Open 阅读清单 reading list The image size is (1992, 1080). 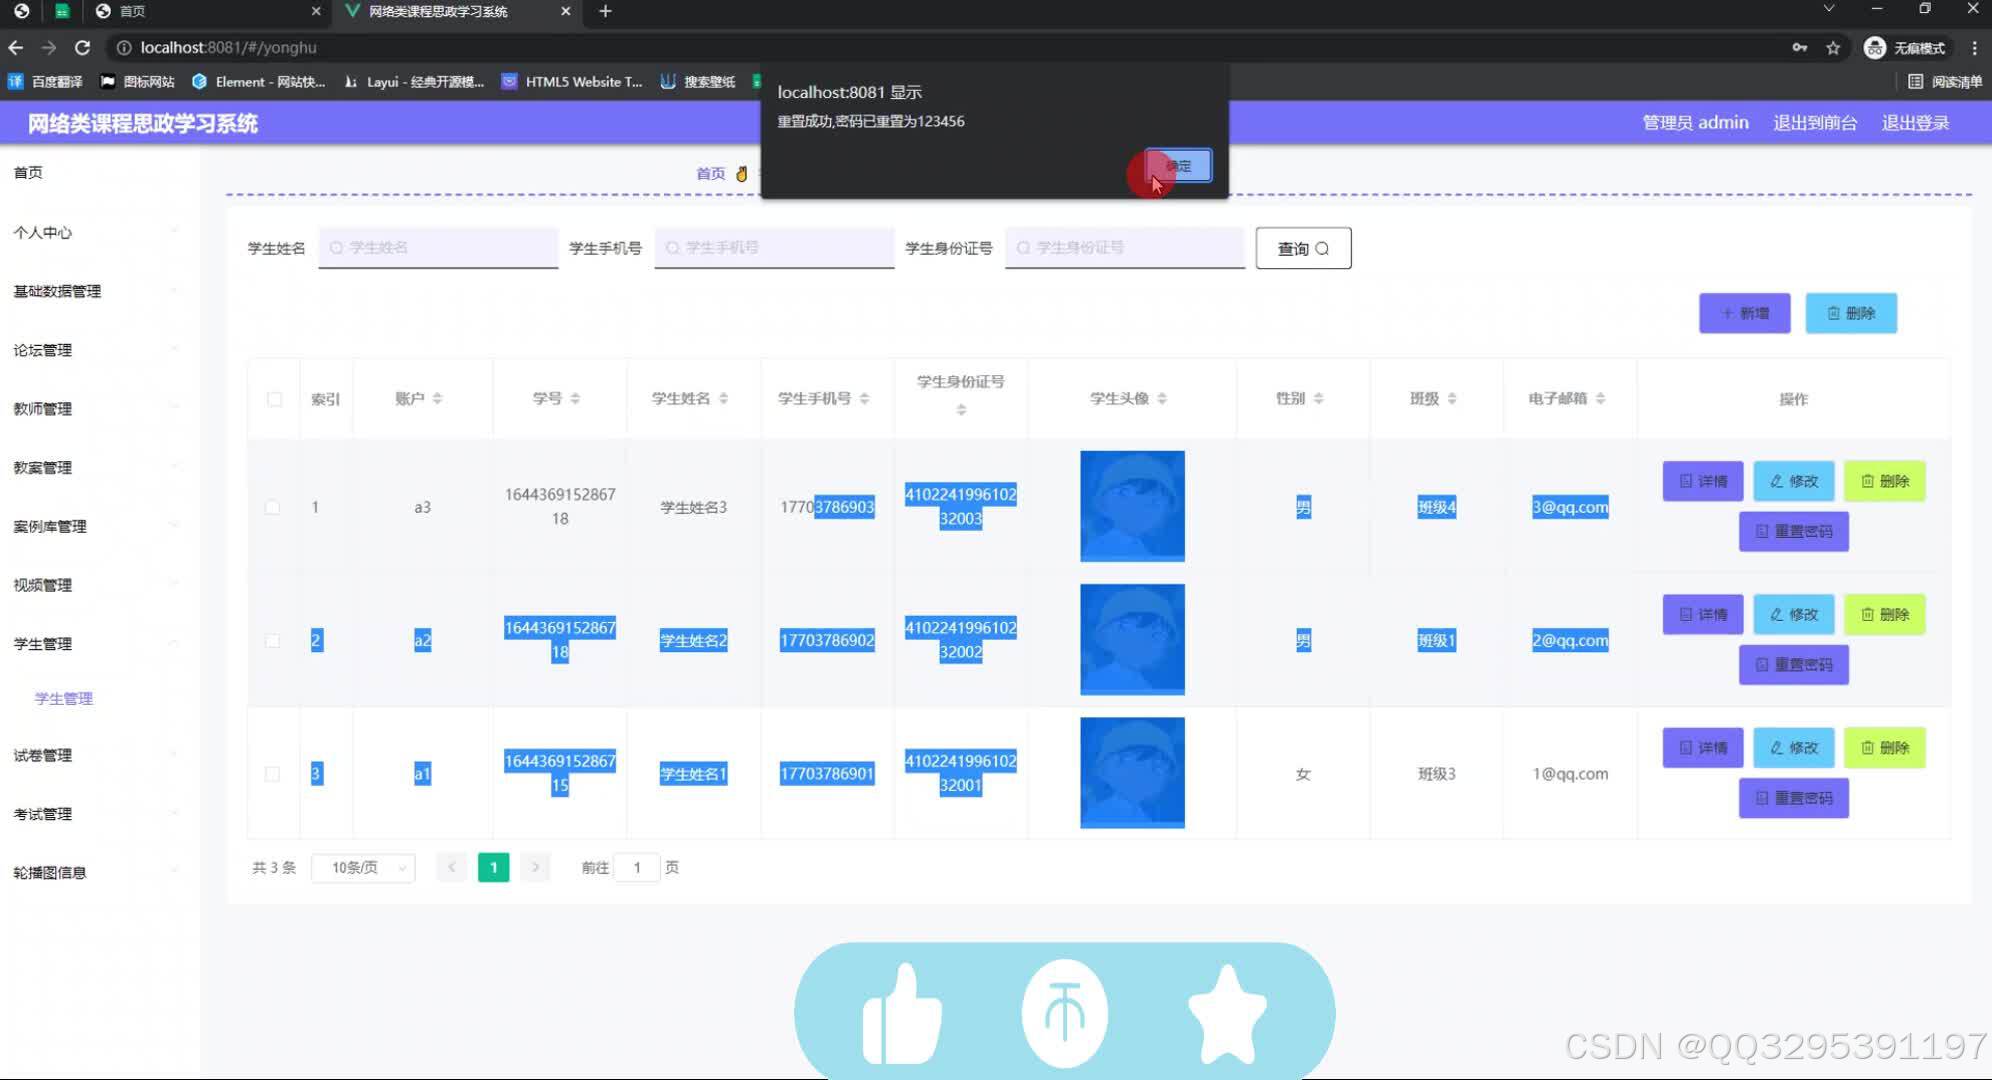(x=1944, y=82)
